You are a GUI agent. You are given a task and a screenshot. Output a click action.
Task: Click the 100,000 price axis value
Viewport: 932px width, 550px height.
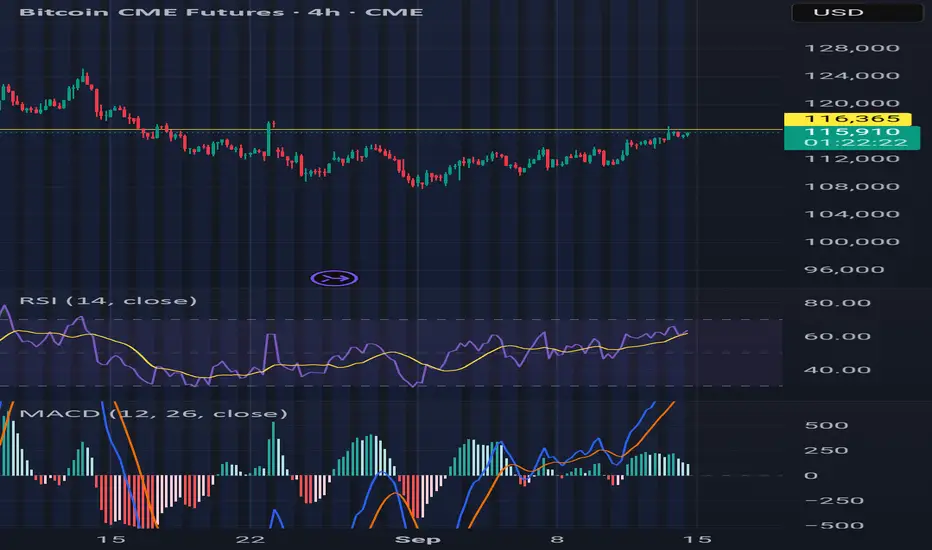851,242
